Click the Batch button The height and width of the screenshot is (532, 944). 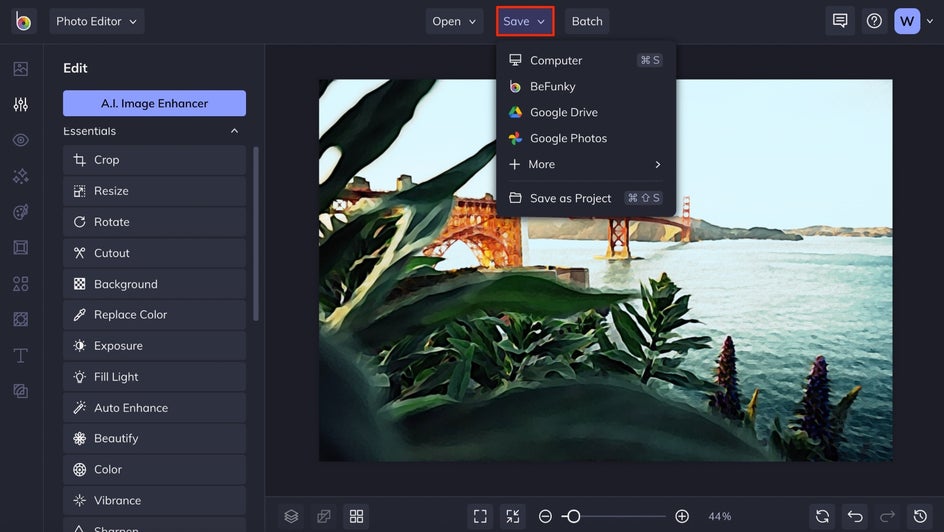click(x=587, y=21)
